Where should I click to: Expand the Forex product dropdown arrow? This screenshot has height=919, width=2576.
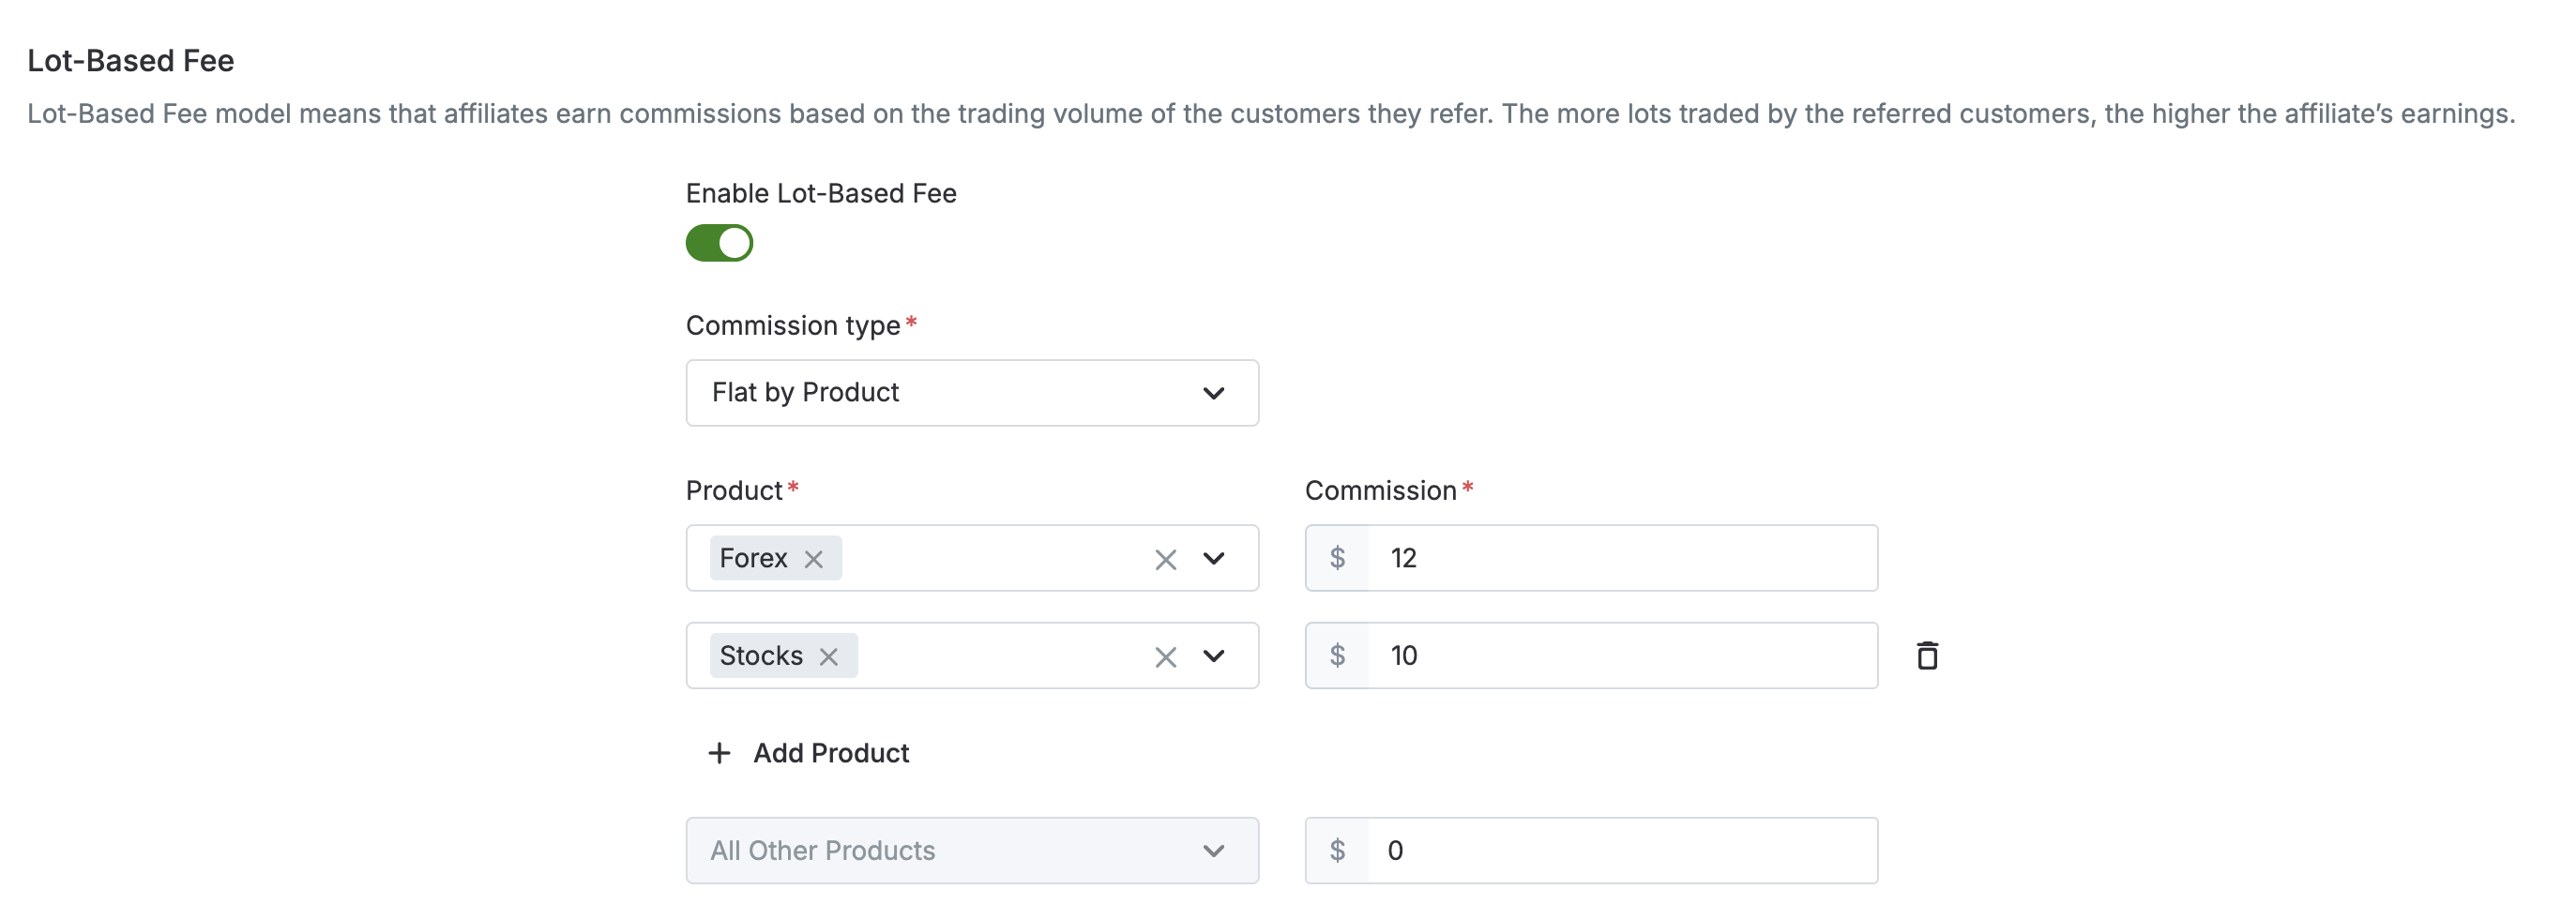(1214, 559)
